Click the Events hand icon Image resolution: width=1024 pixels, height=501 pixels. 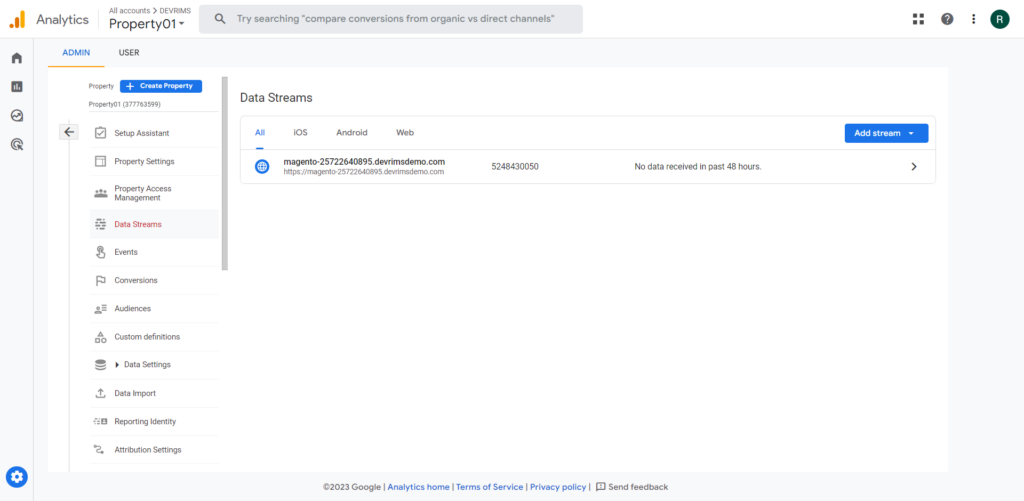coord(101,252)
